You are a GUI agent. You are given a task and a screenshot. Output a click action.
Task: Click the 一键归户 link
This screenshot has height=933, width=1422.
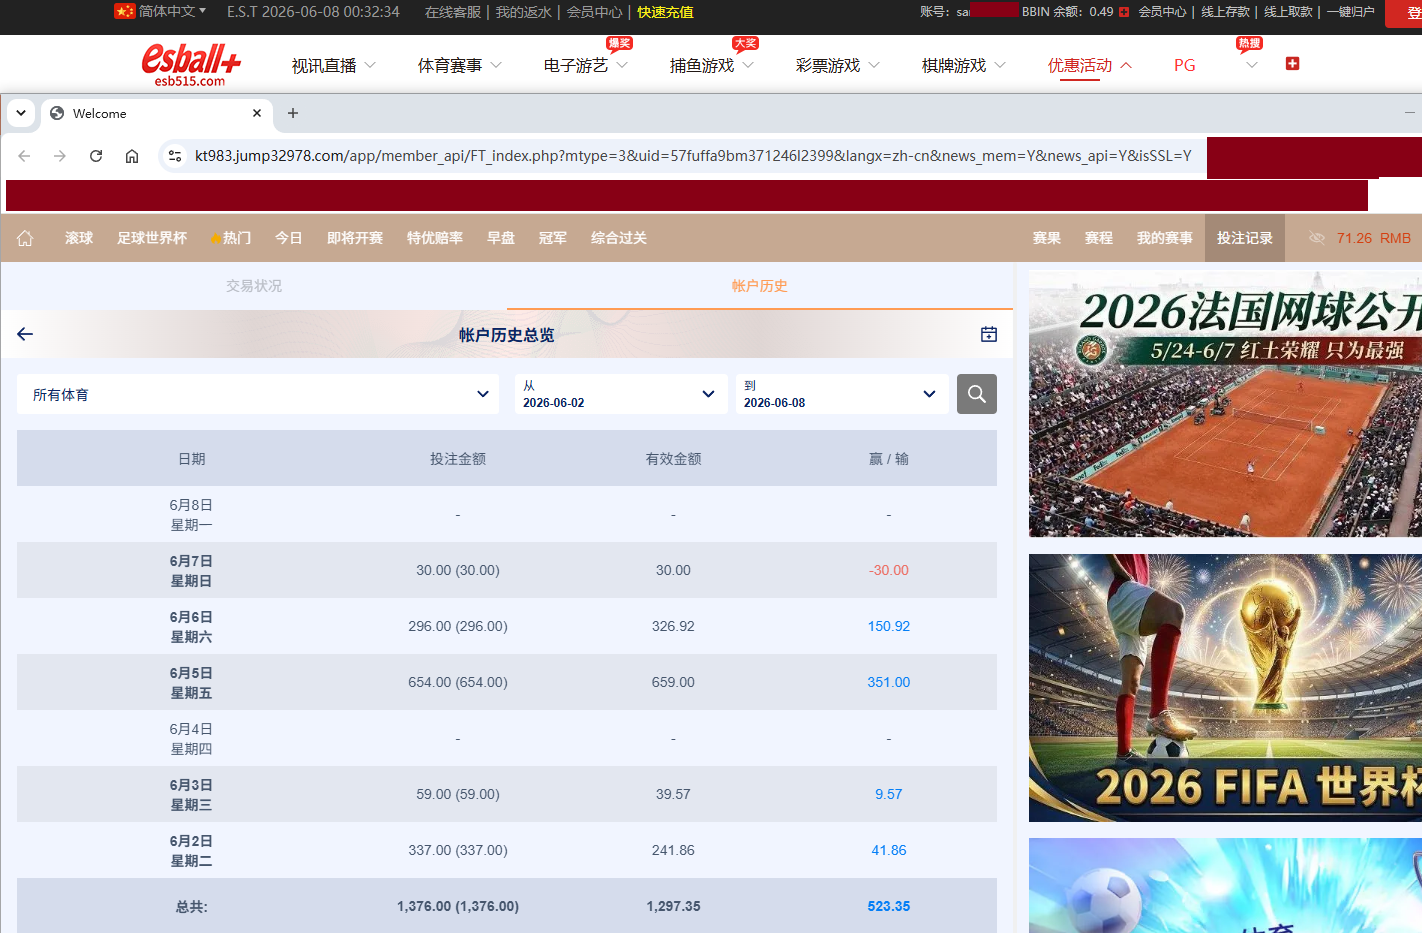coord(1351,12)
